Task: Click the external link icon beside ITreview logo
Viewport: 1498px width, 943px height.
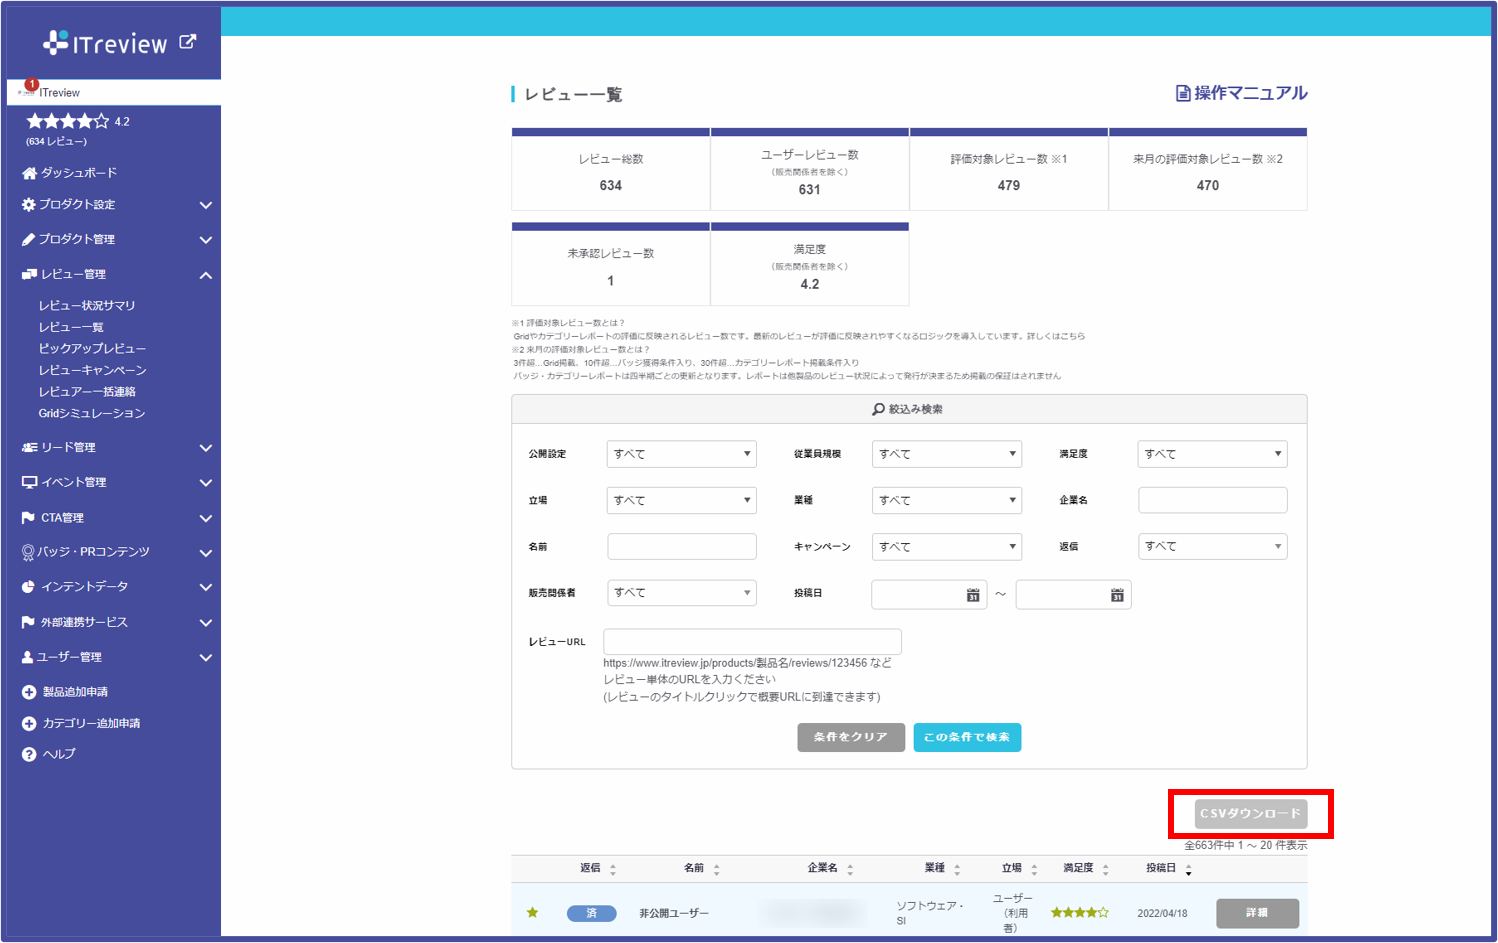Action: 187,42
